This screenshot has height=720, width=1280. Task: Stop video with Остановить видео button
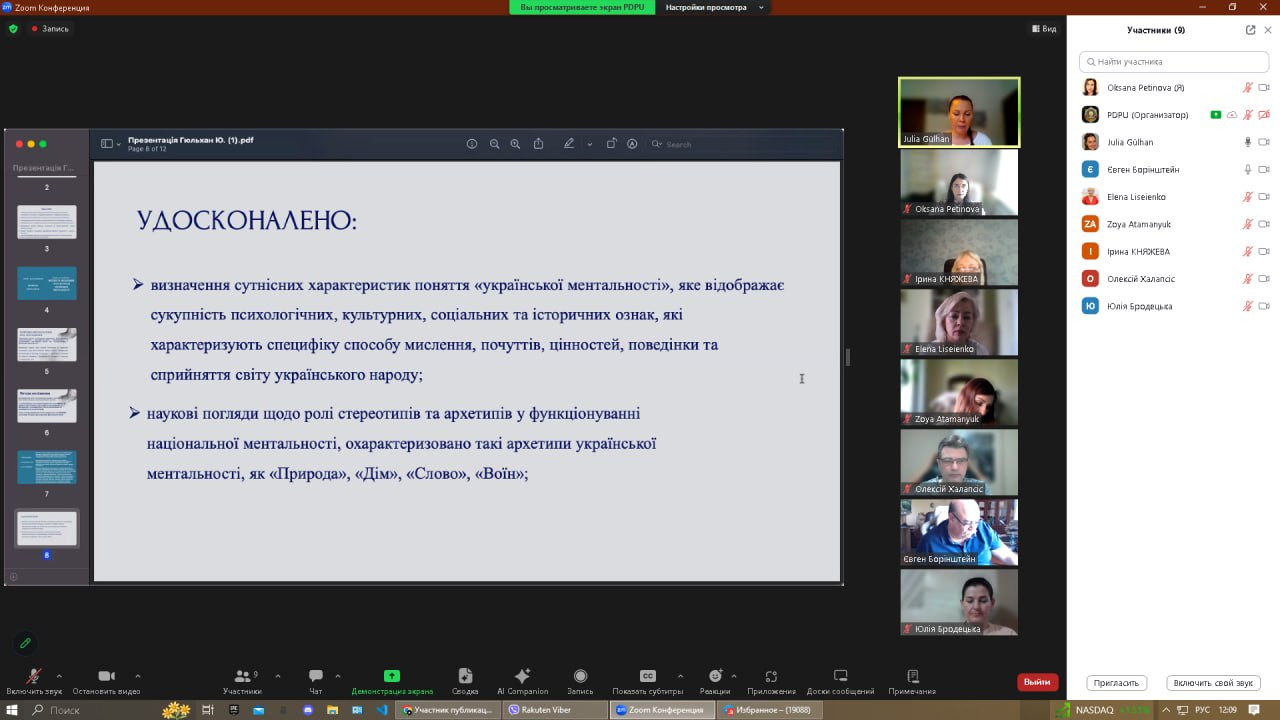pyautogui.click(x=106, y=681)
